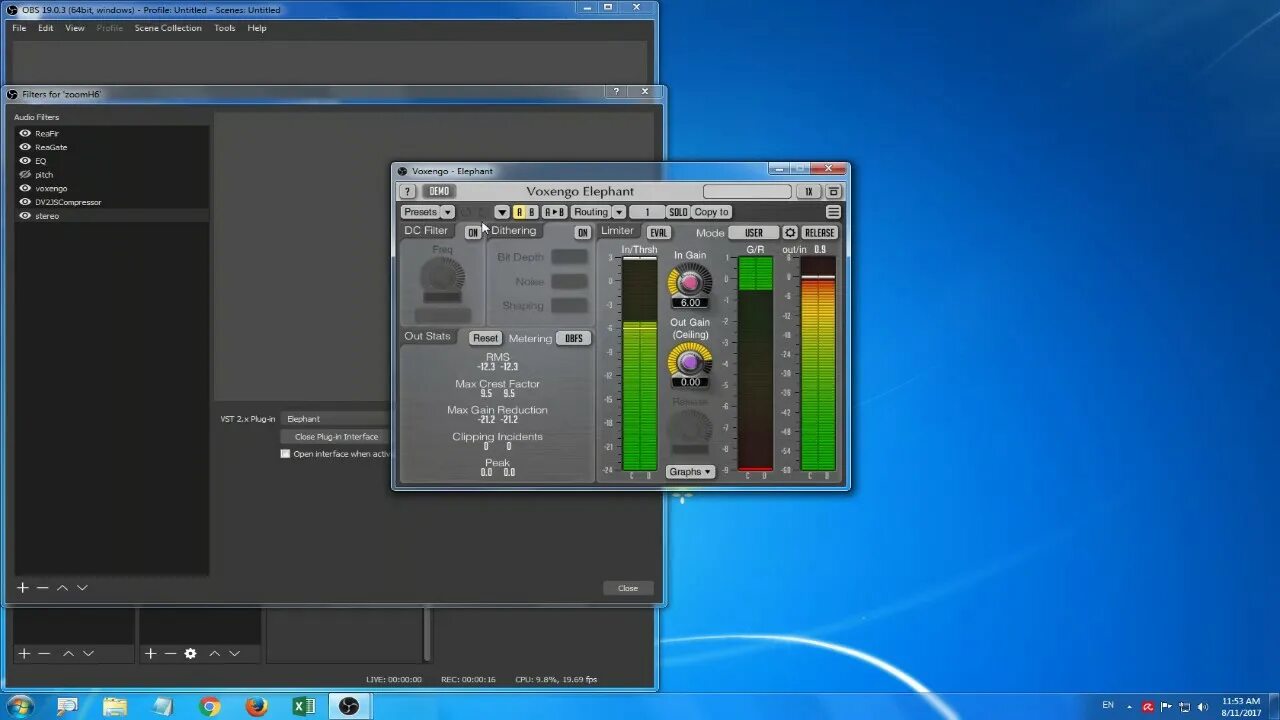Open the File menu in OBS

[19, 28]
